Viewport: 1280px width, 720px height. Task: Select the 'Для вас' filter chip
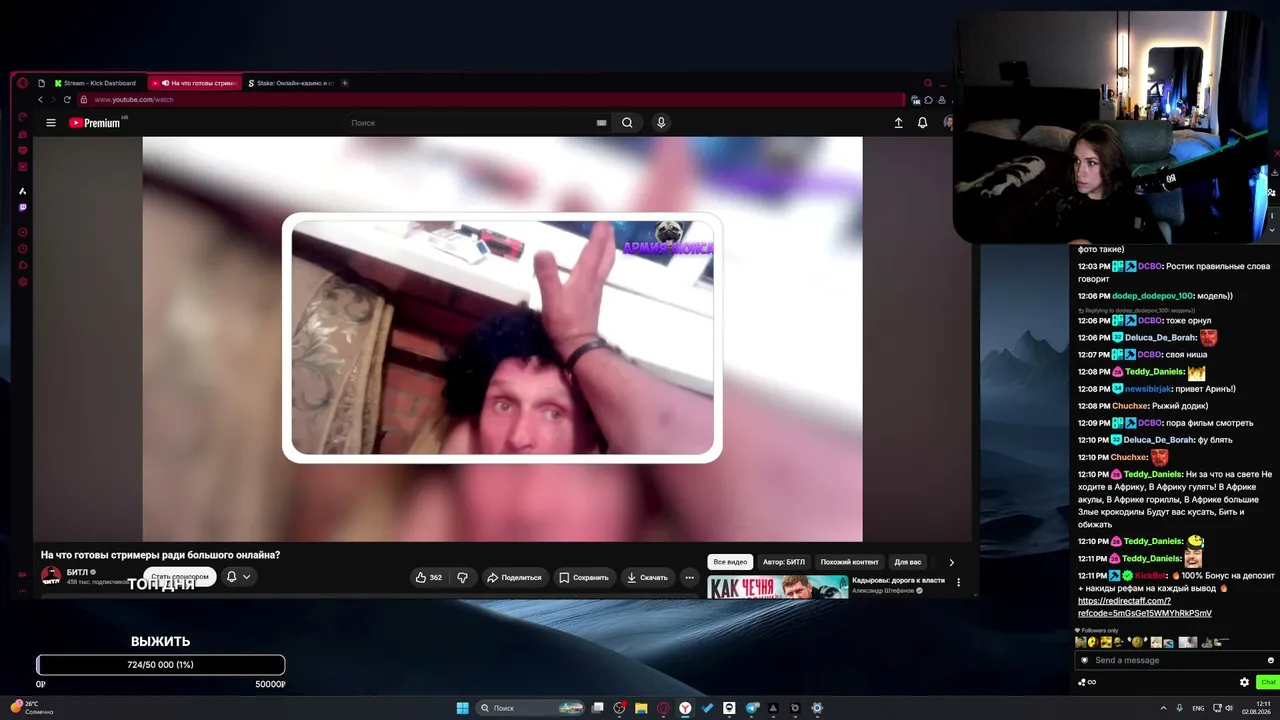(x=908, y=562)
